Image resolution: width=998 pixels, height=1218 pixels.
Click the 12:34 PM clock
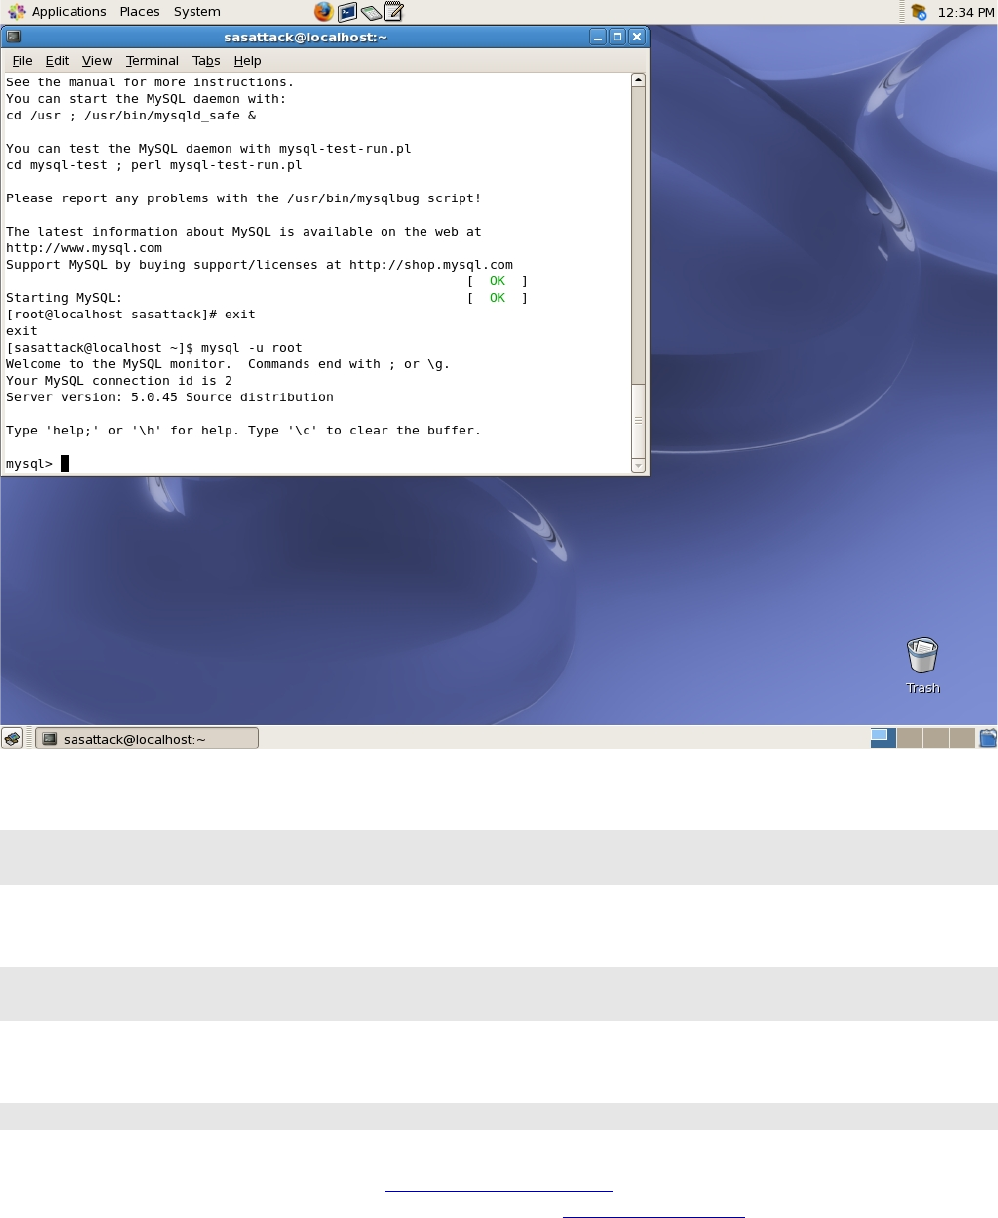966,12
